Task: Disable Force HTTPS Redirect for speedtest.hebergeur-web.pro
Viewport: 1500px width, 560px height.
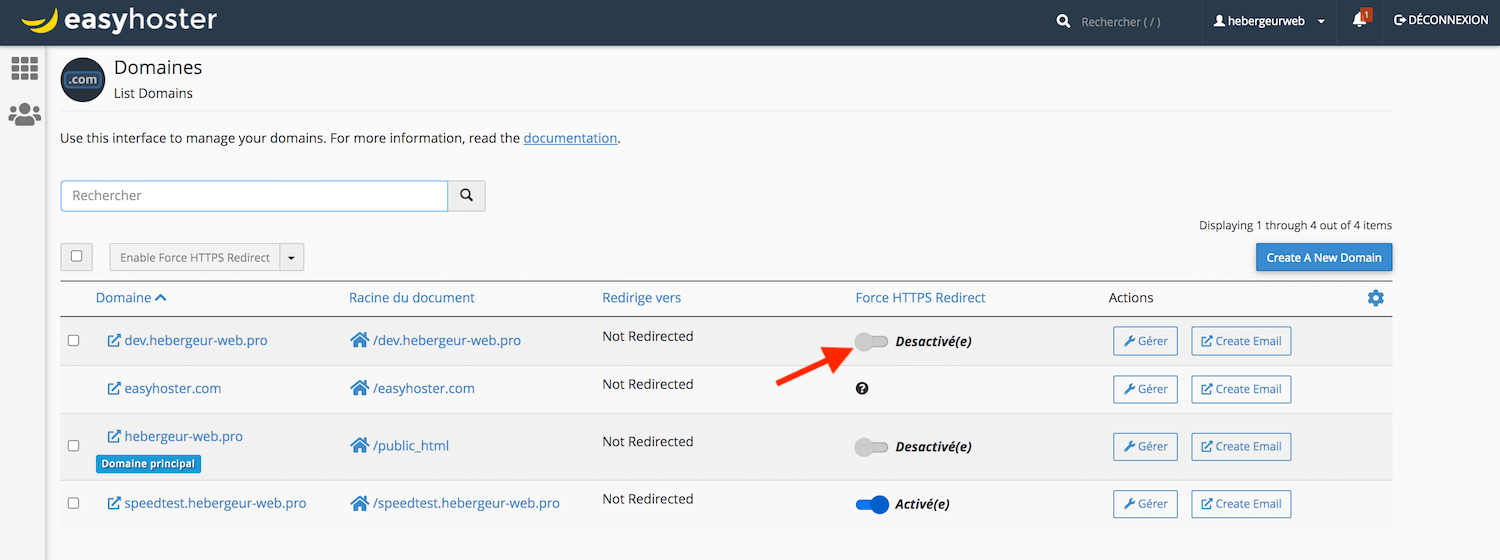Action: click(x=872, y=504)
